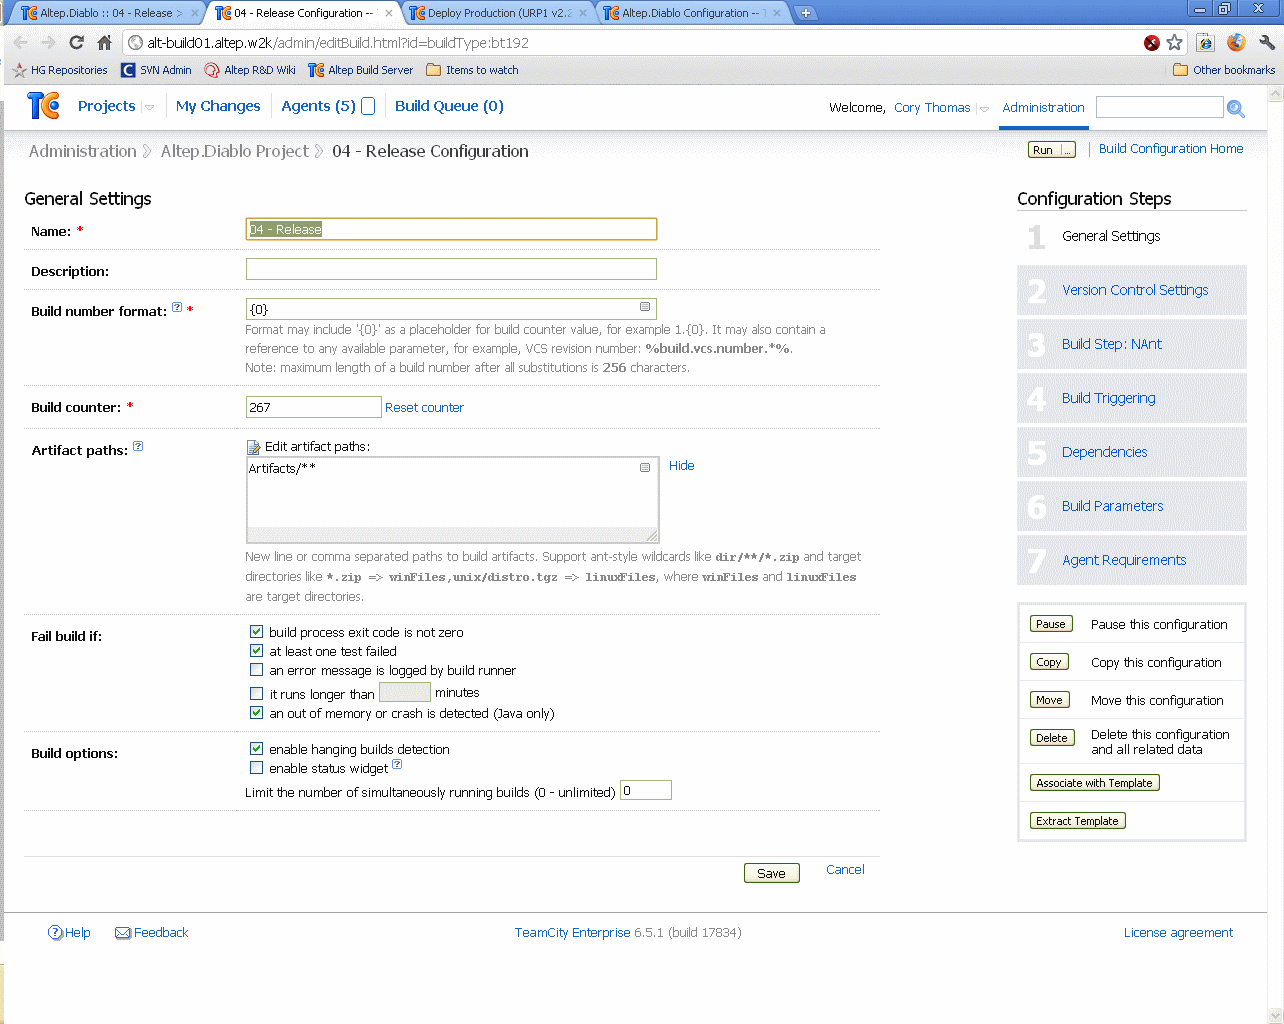Open the wrench settings menu icon

[x=1267, y=42]
